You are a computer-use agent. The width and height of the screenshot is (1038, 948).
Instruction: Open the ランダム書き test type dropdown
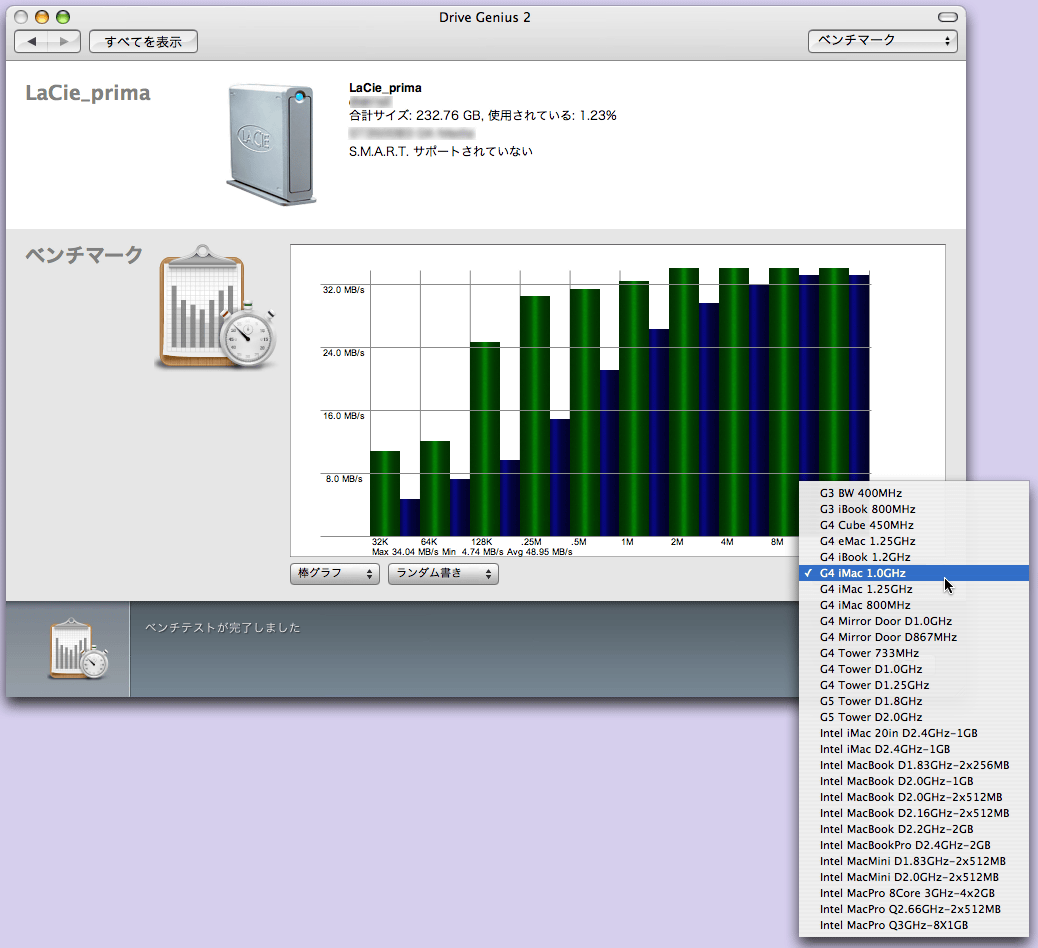coord(443,573)
